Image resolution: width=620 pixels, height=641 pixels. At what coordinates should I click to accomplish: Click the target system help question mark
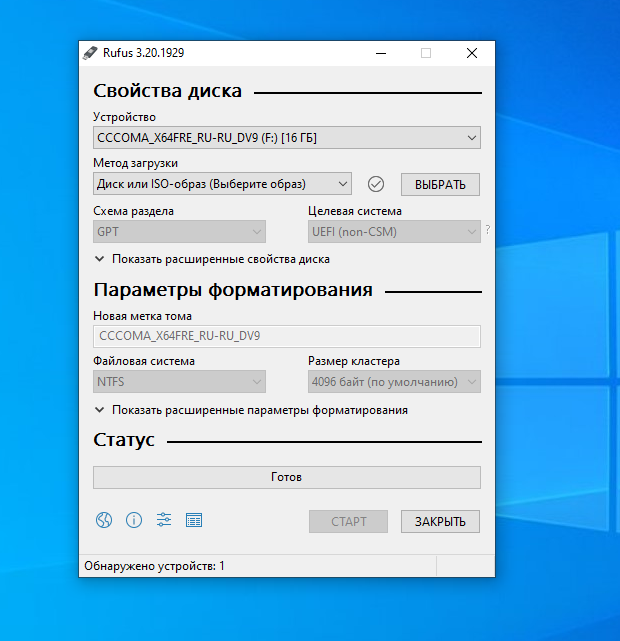coord(488,230)
